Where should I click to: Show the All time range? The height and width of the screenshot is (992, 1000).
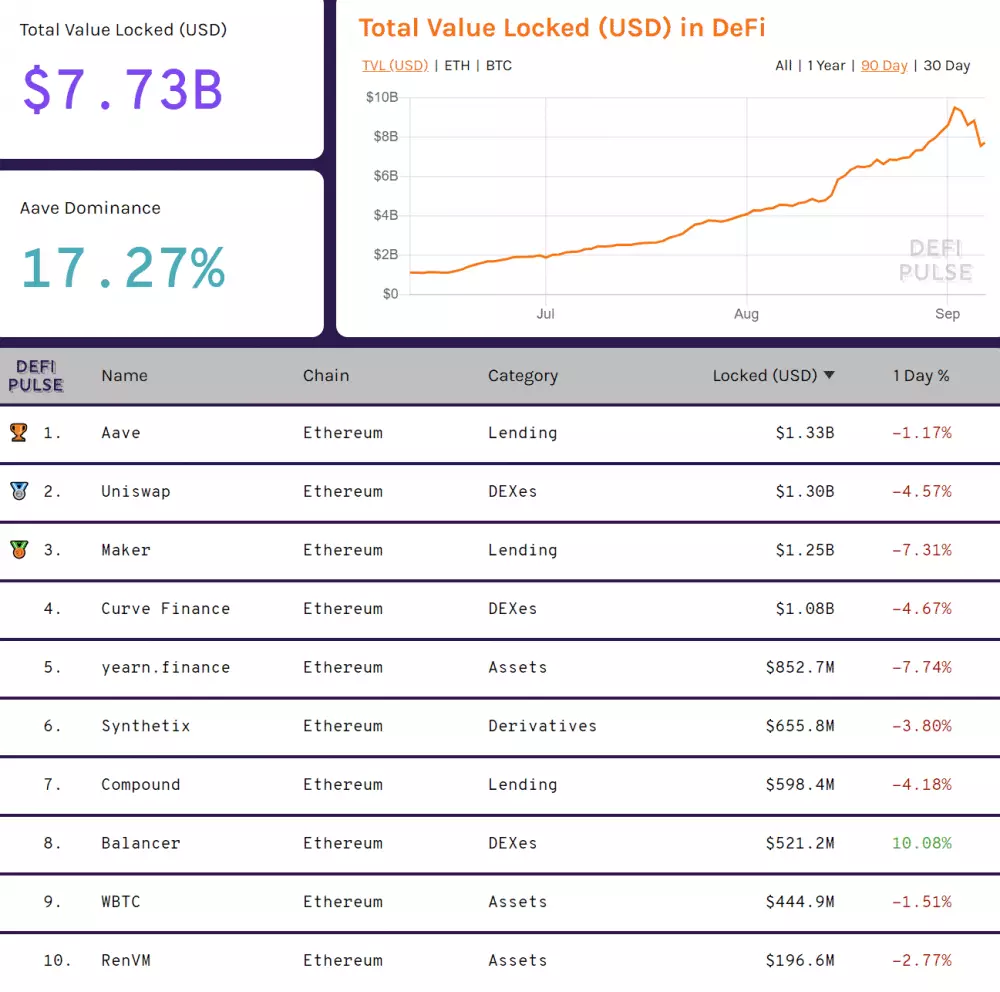pyautogui.click(x=783, y=66)
